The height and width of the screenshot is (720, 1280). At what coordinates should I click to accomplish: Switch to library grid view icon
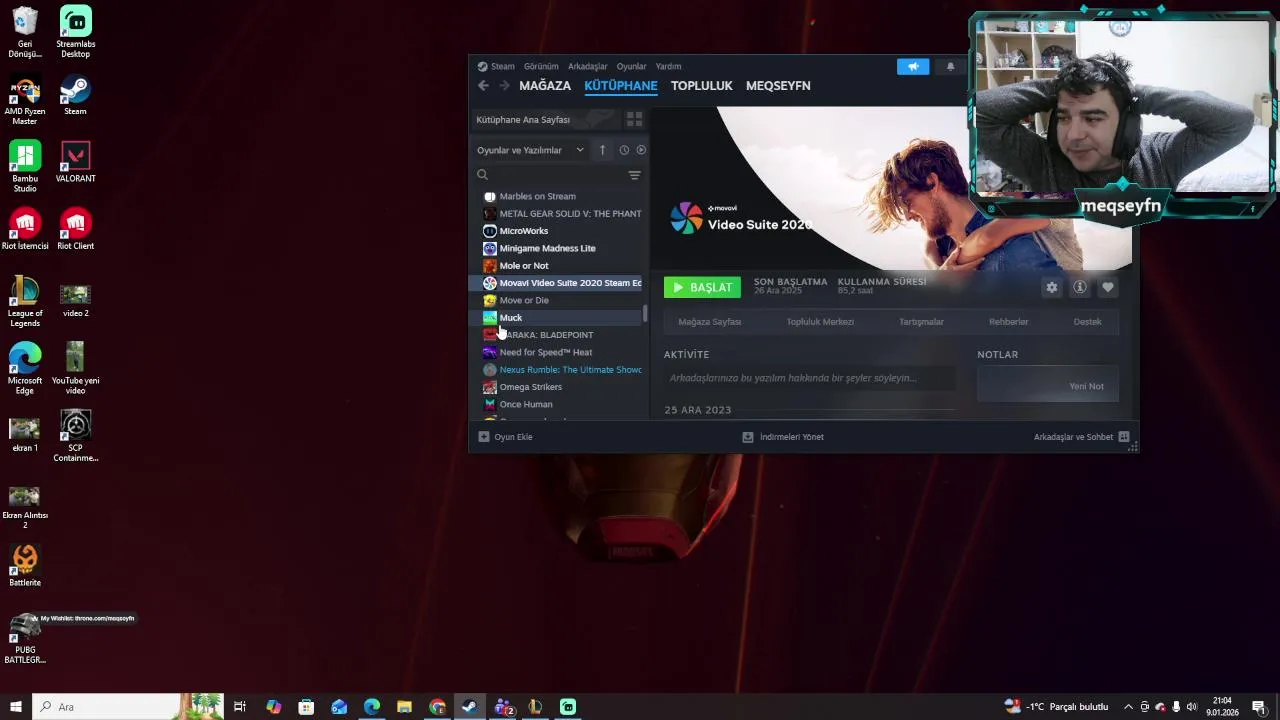pyautogui.click(x=634, y=119)
